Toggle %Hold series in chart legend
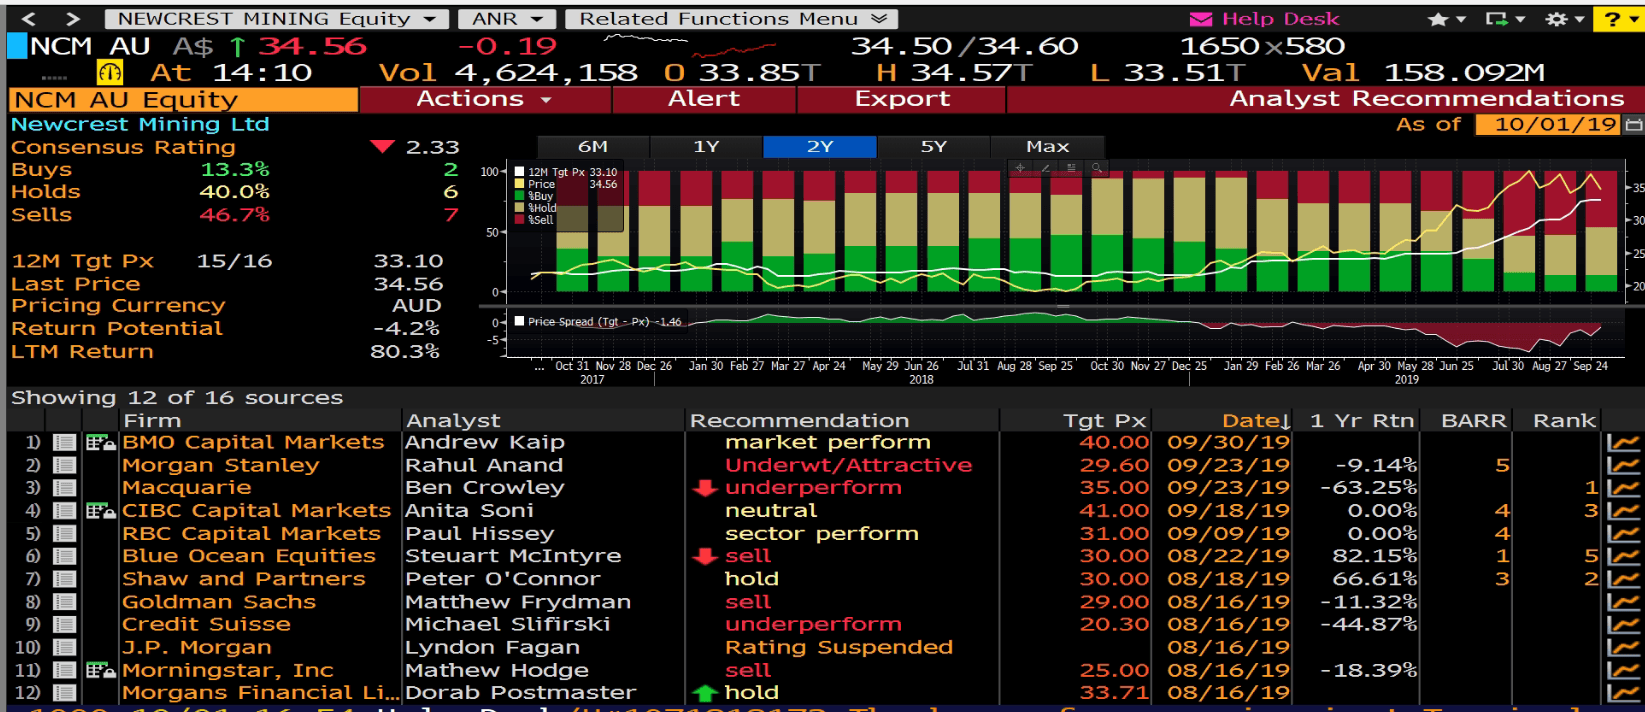 click(x=519, y=208)
